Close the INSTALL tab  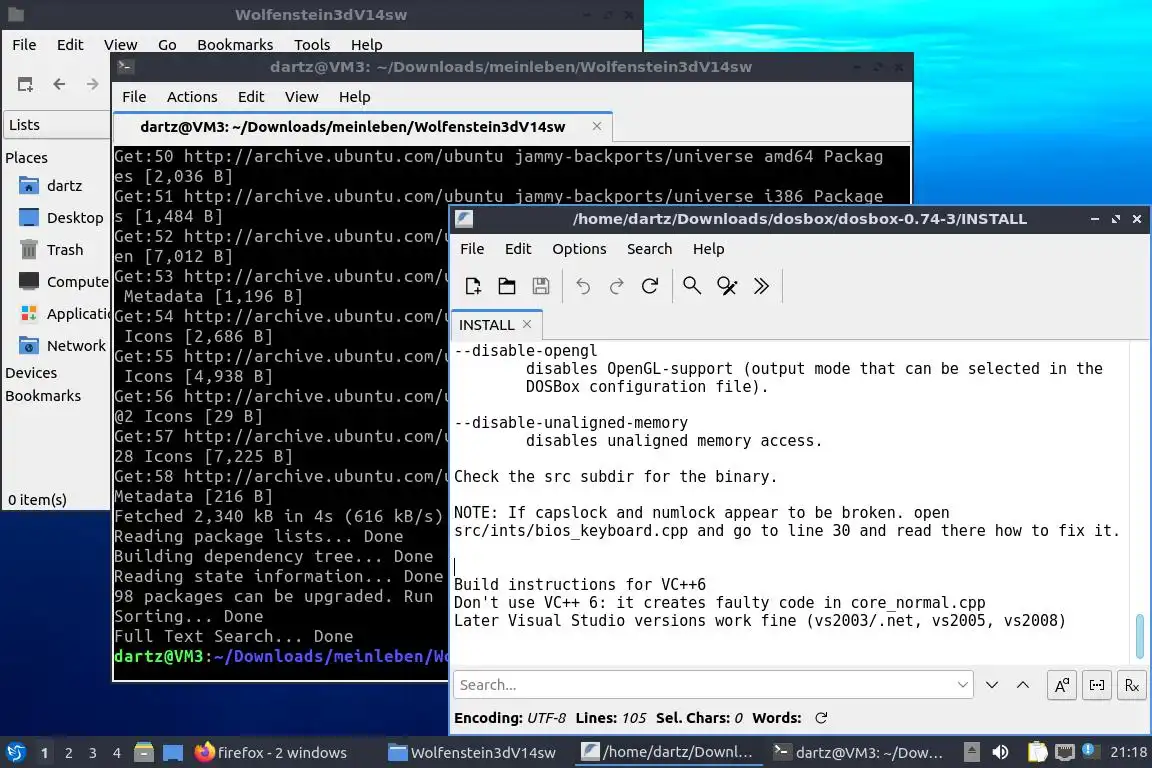(527, 324)
